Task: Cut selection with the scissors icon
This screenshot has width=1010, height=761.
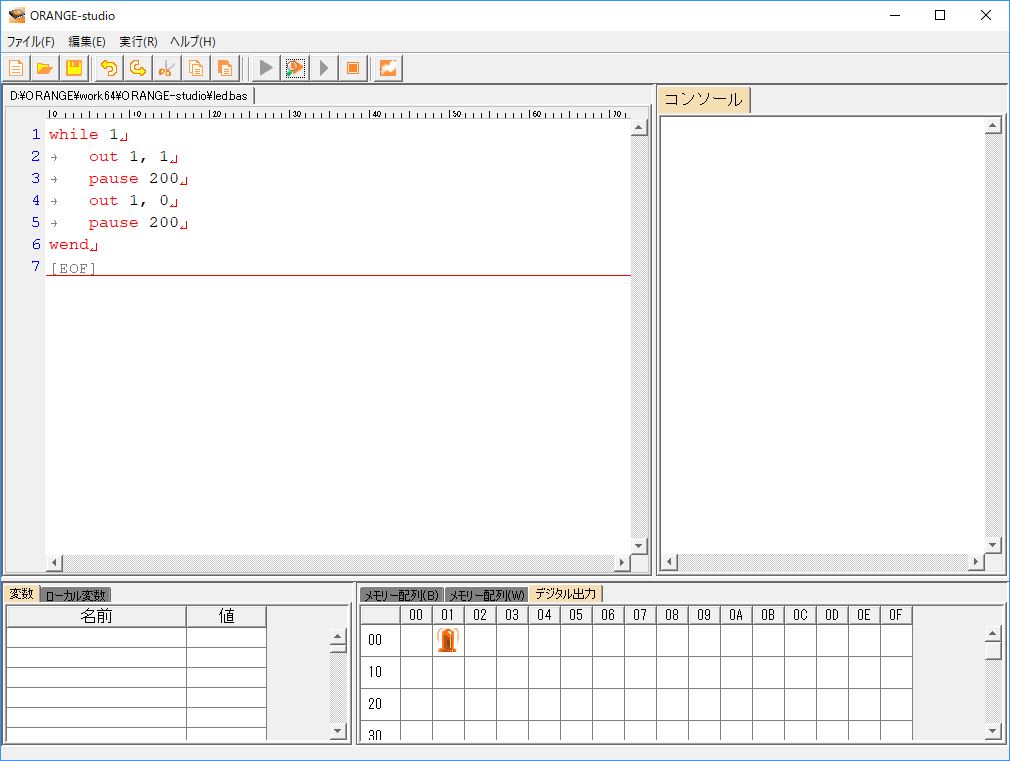Action: point(167,68)
